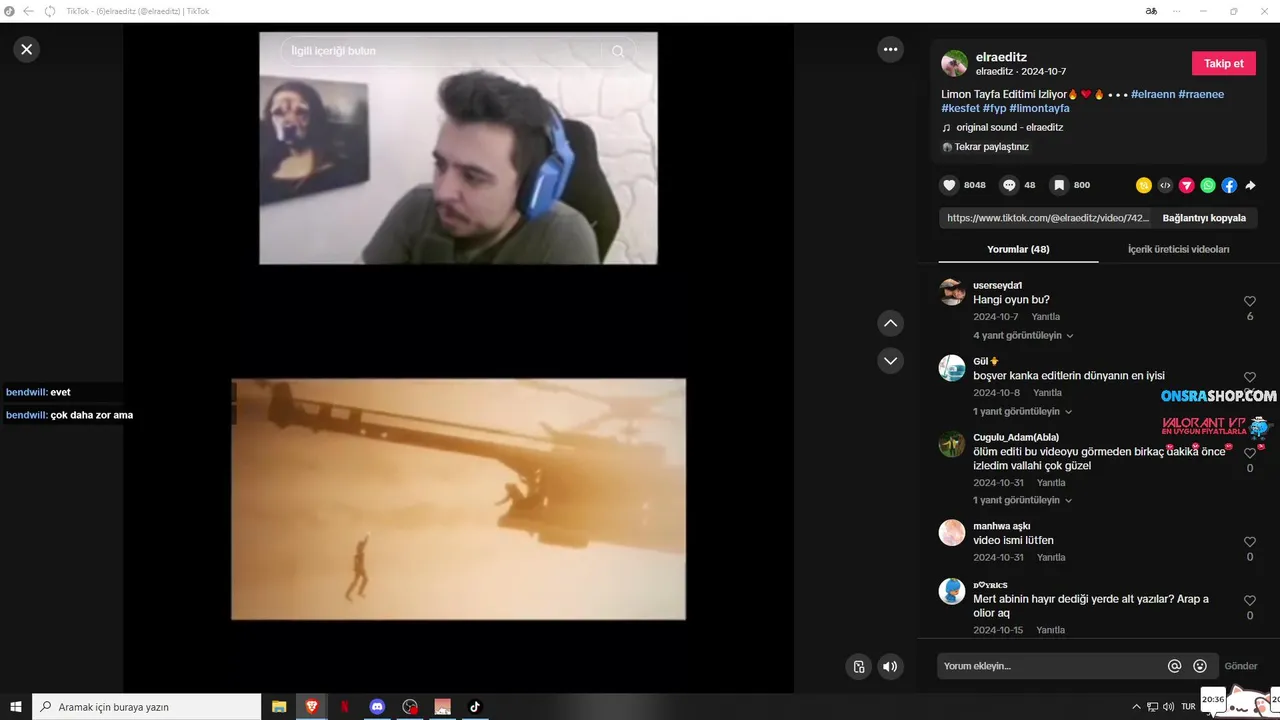This screenshot has height=720, width=1280.
Task: Click the Gönder send button
Action: (1241, 666)
